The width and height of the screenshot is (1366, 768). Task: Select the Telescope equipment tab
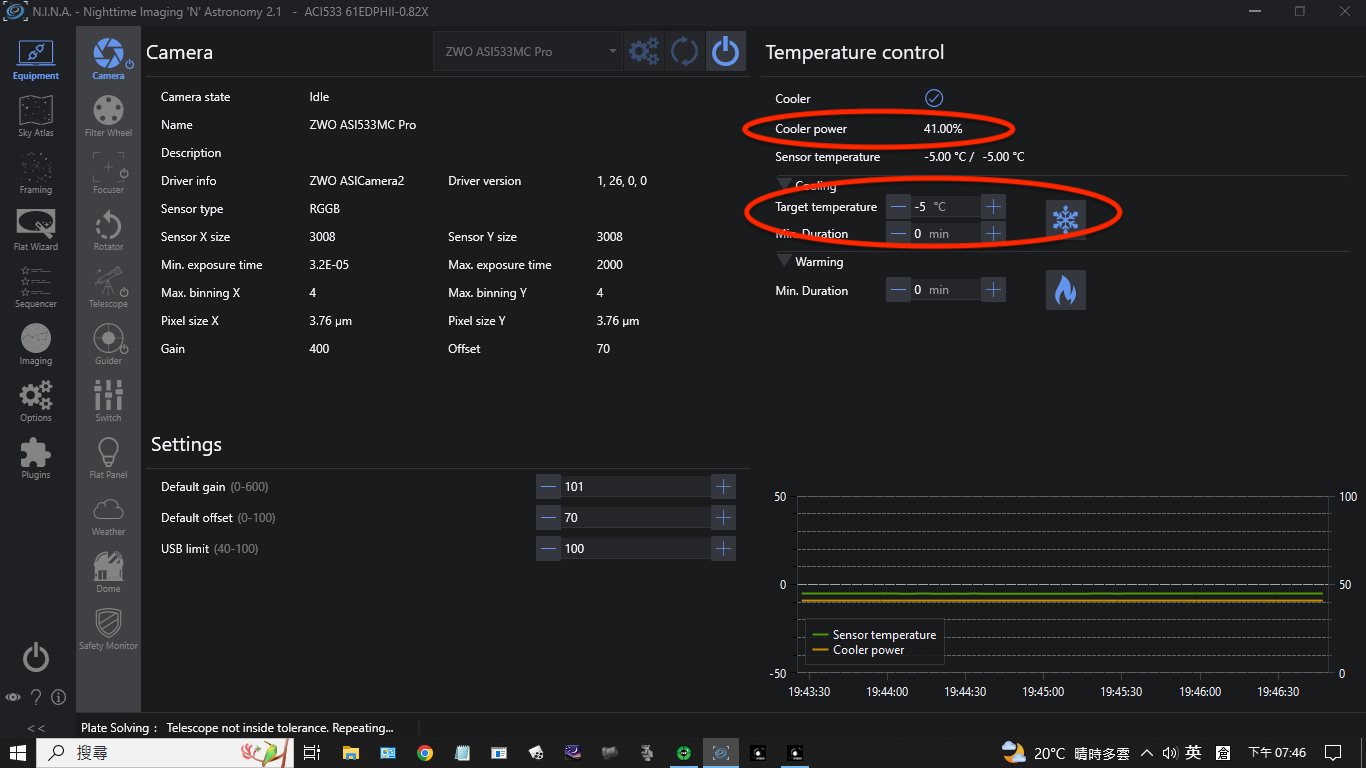[x=108, y=287]
